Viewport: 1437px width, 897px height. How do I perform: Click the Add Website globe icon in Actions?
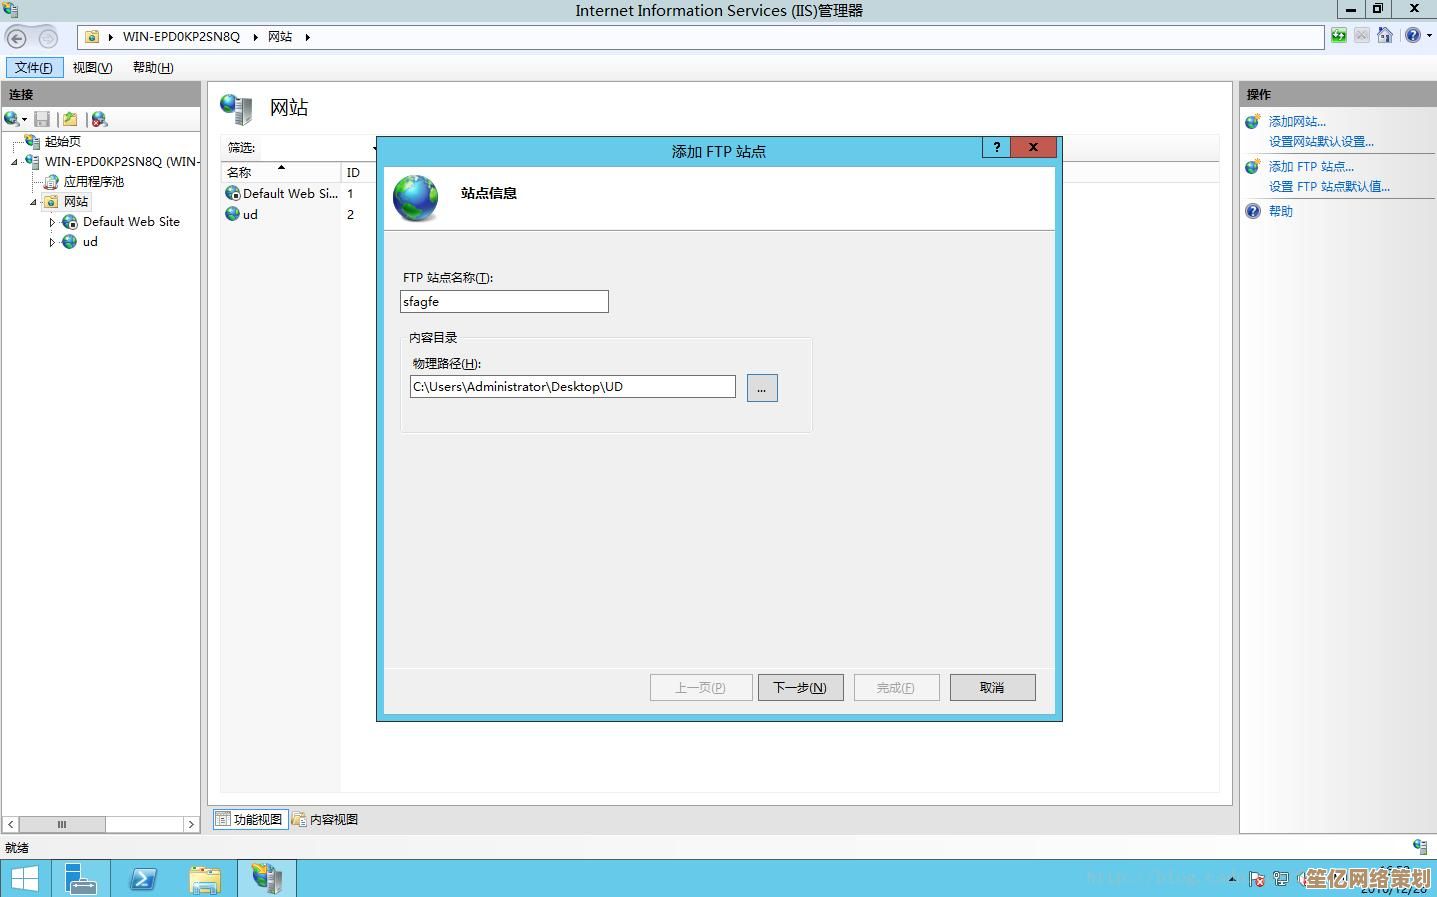[1253, 122]
